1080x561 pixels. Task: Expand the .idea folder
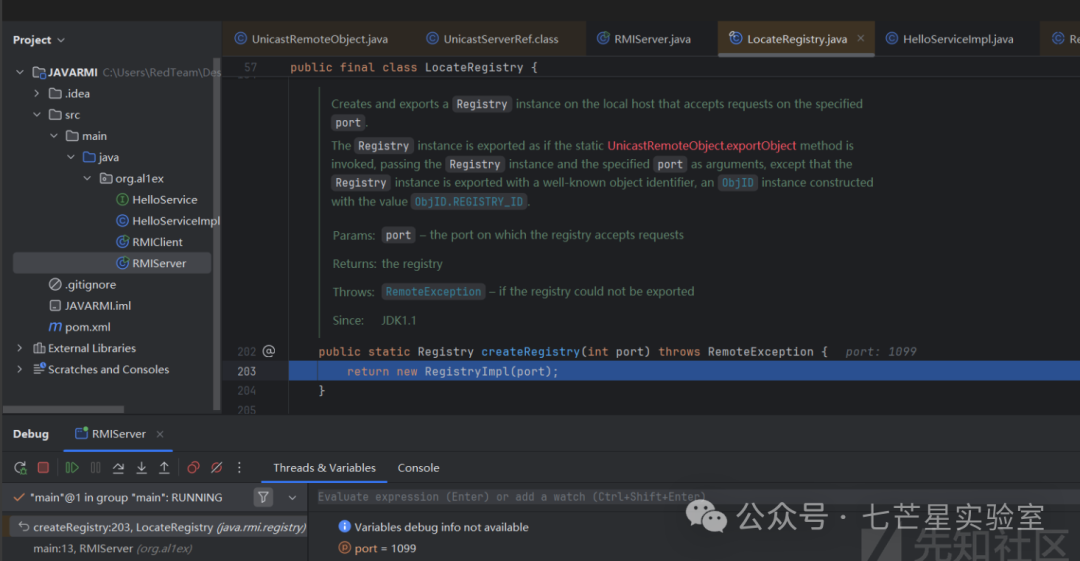[37, 93]
